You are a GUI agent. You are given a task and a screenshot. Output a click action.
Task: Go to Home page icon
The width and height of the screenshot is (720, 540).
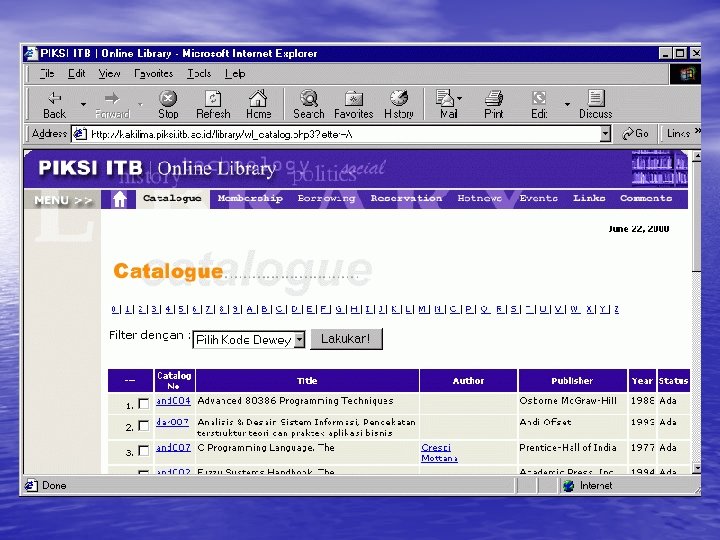click(258, 104)
